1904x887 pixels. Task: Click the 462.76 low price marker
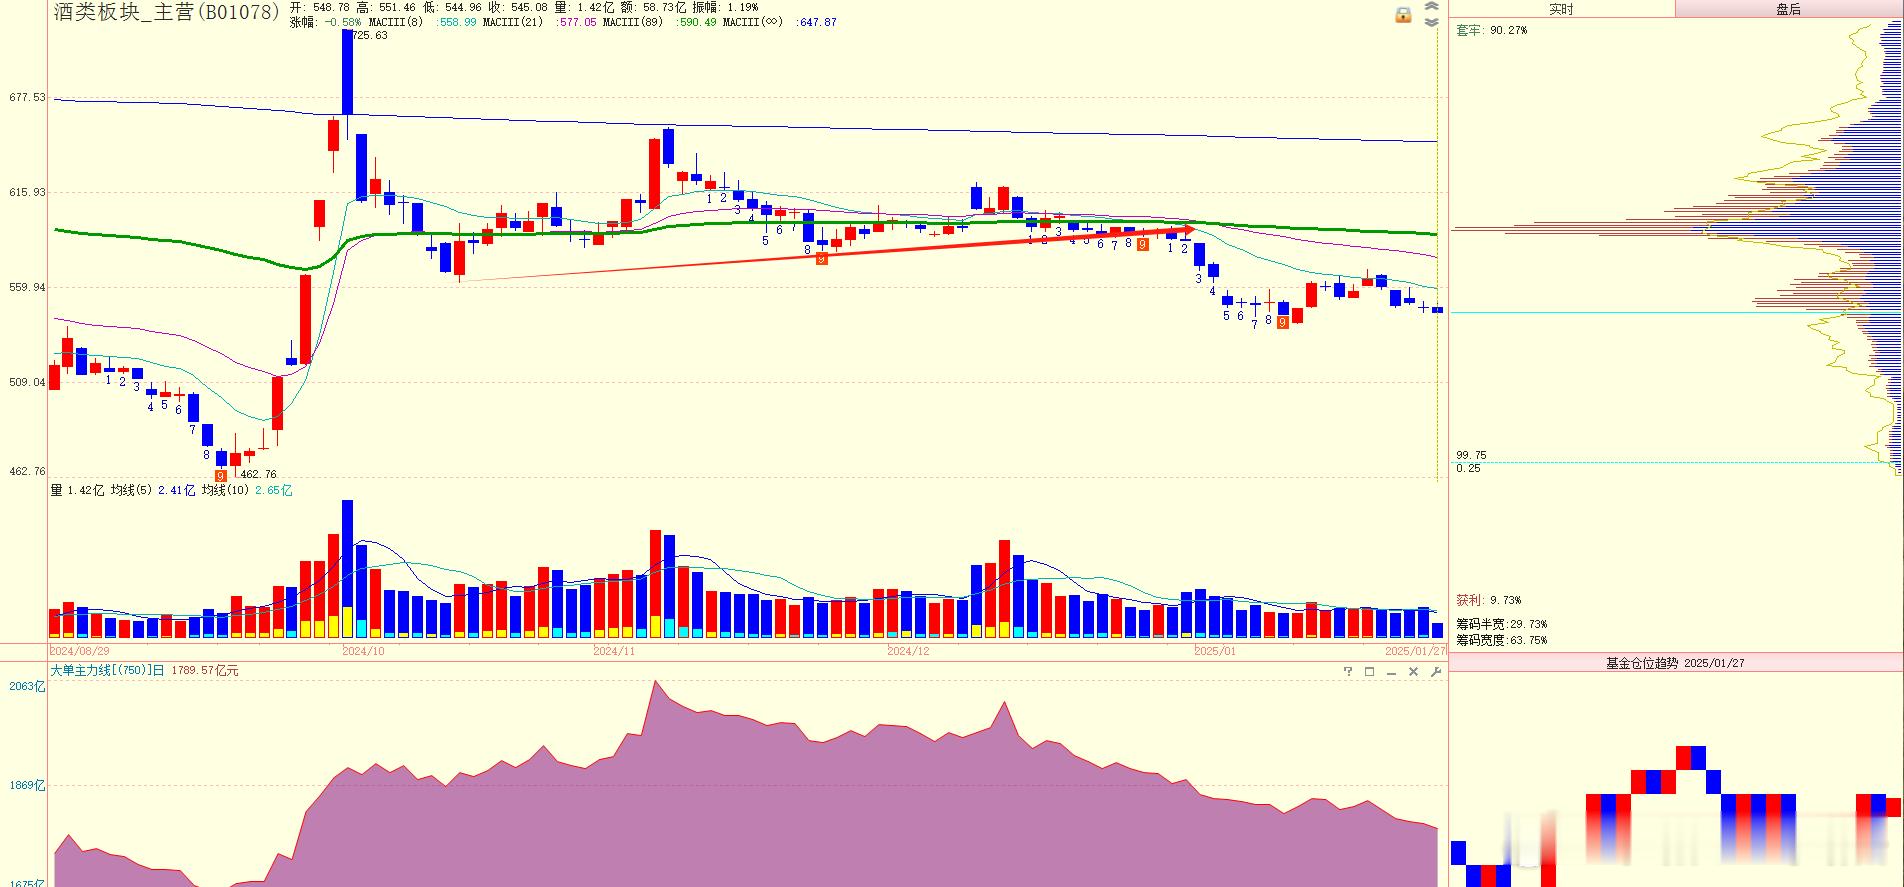259,475
